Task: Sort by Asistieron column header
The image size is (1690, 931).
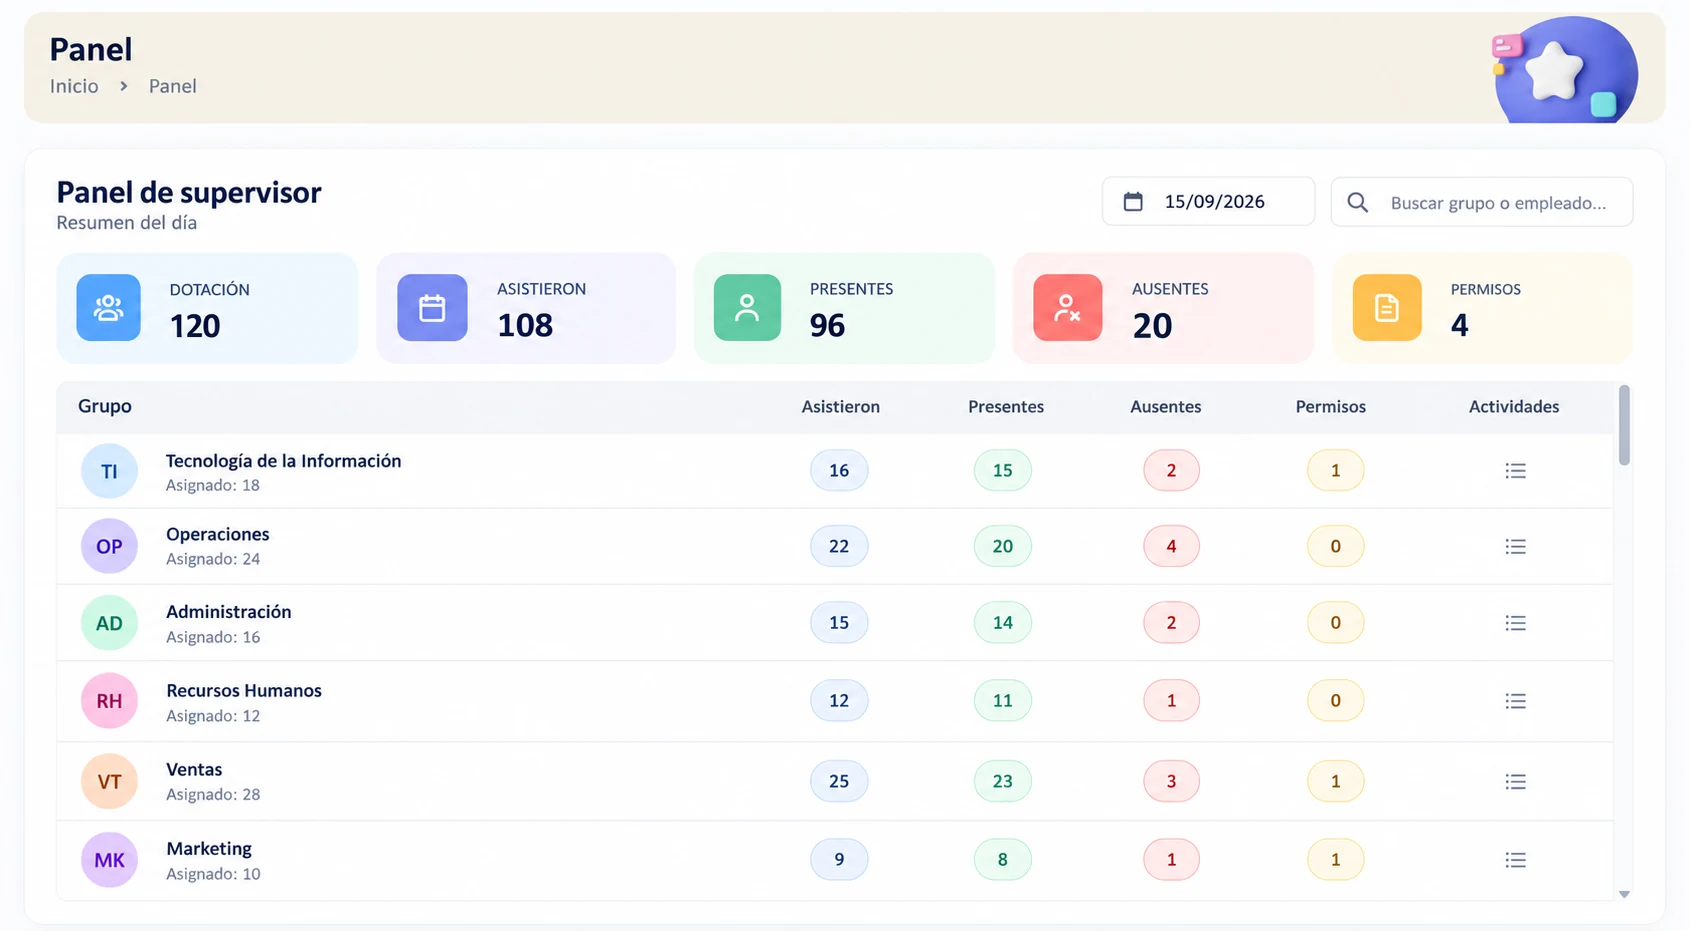Action: (840, 407)
